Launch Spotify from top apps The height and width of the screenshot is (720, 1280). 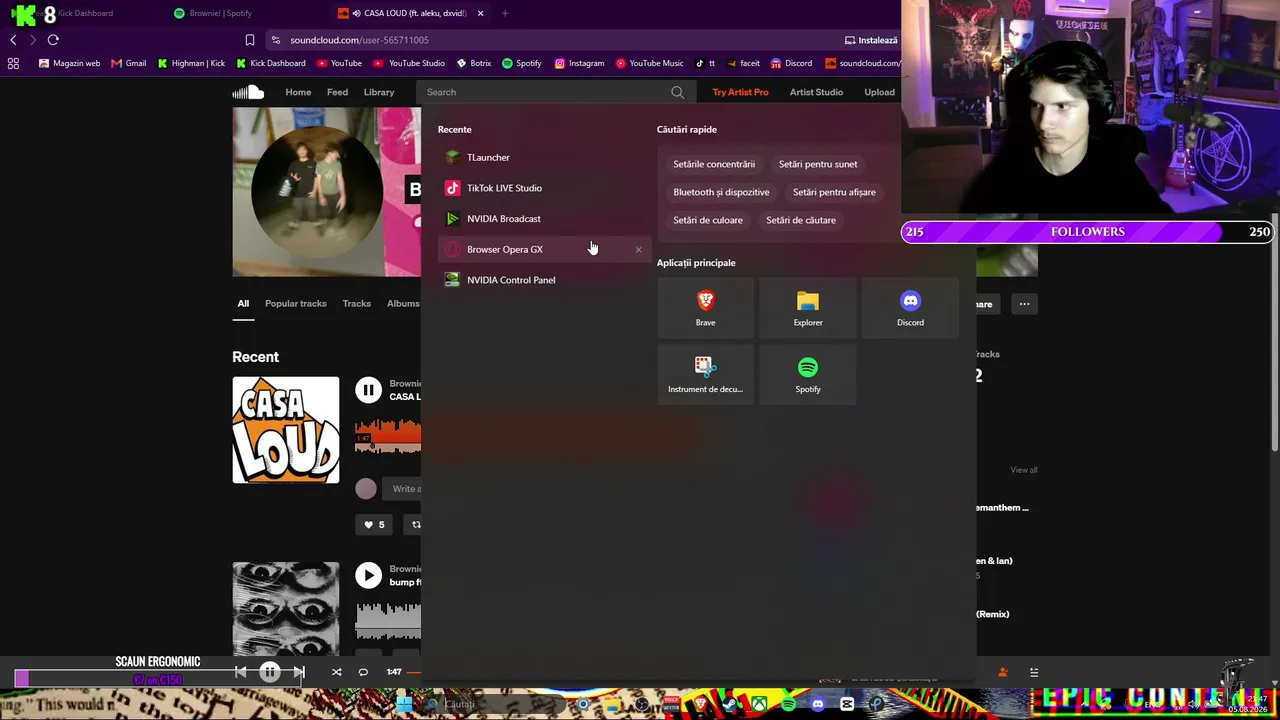click(808, 374)
